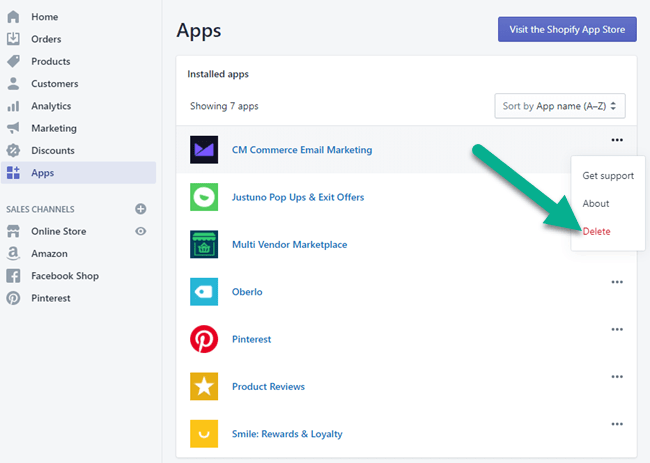Viewport: 650px width, 463px height.
Task: Click the Justuno green app icon
Action: 204,197
